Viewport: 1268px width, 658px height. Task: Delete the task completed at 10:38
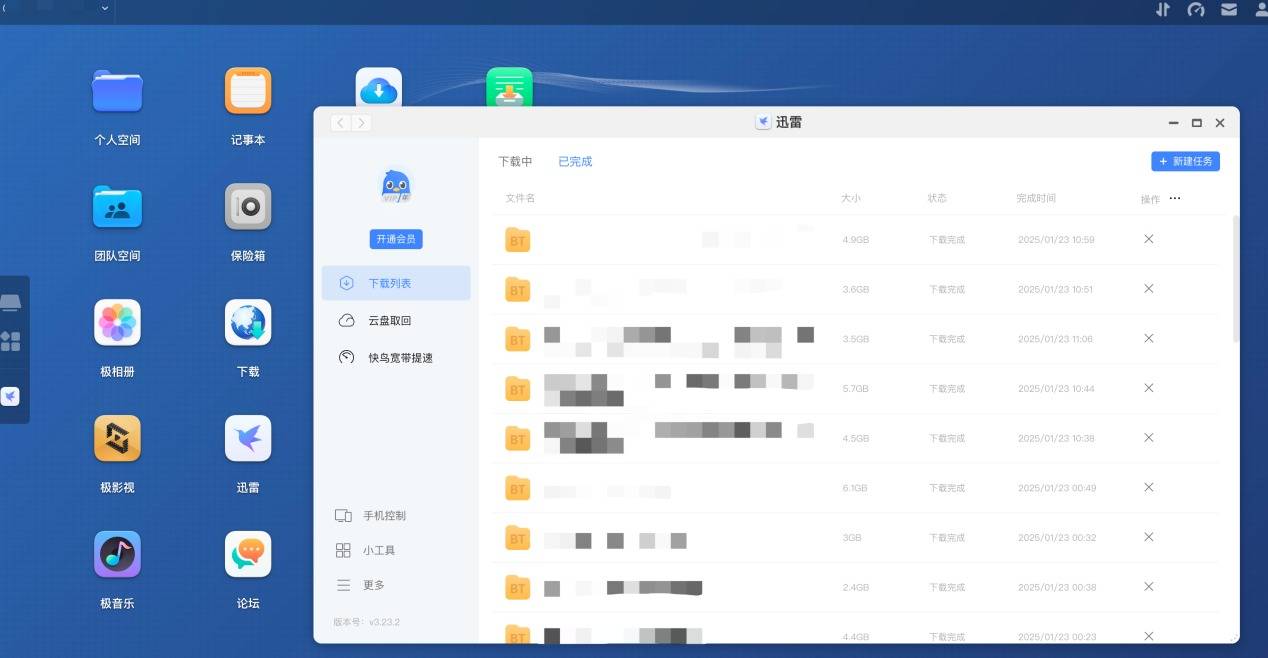[1149, 437]
